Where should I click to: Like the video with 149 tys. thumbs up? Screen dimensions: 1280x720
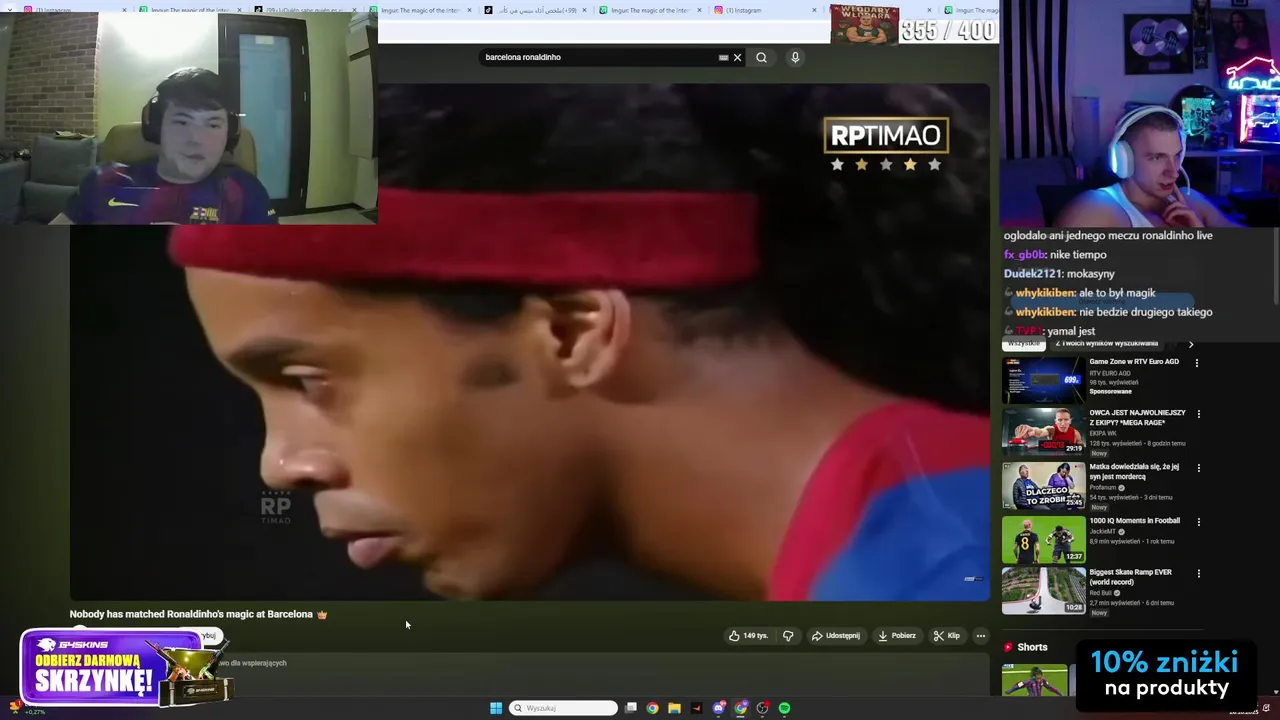pos(748,636)
